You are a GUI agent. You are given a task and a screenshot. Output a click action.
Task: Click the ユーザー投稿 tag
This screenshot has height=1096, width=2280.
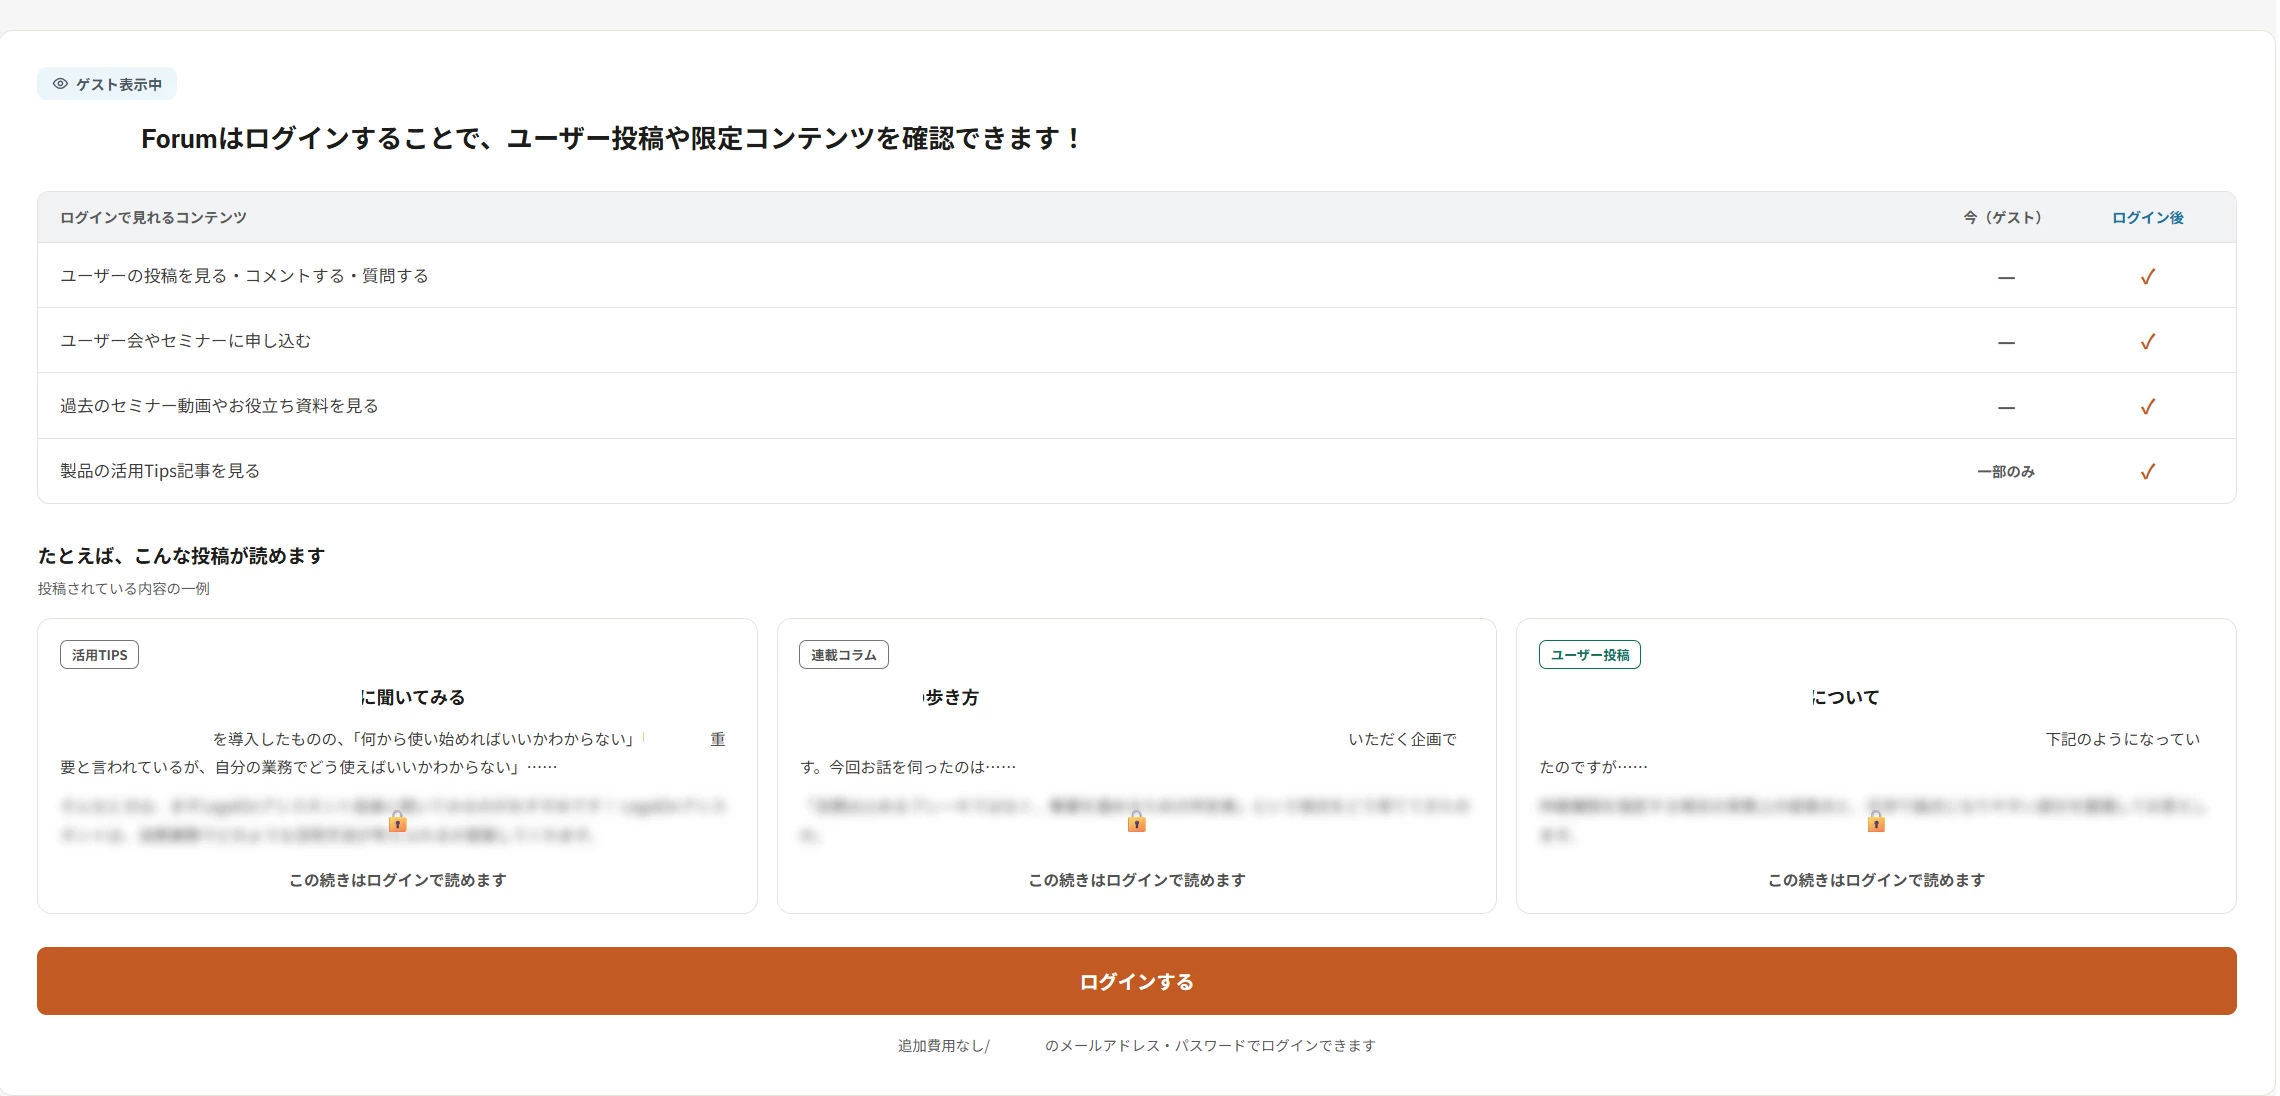1590,655
